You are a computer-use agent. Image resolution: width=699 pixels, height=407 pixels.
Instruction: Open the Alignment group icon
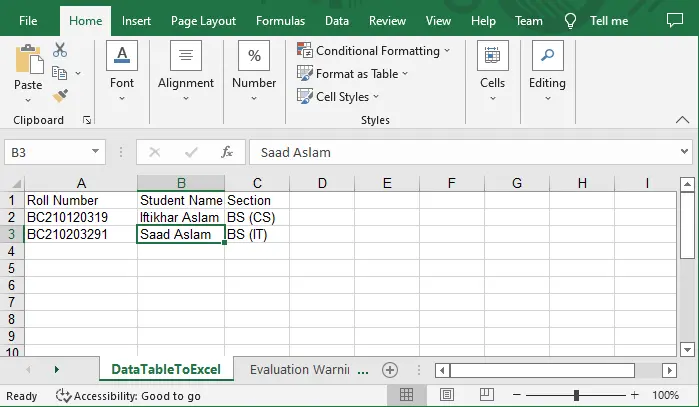(186, 56)
